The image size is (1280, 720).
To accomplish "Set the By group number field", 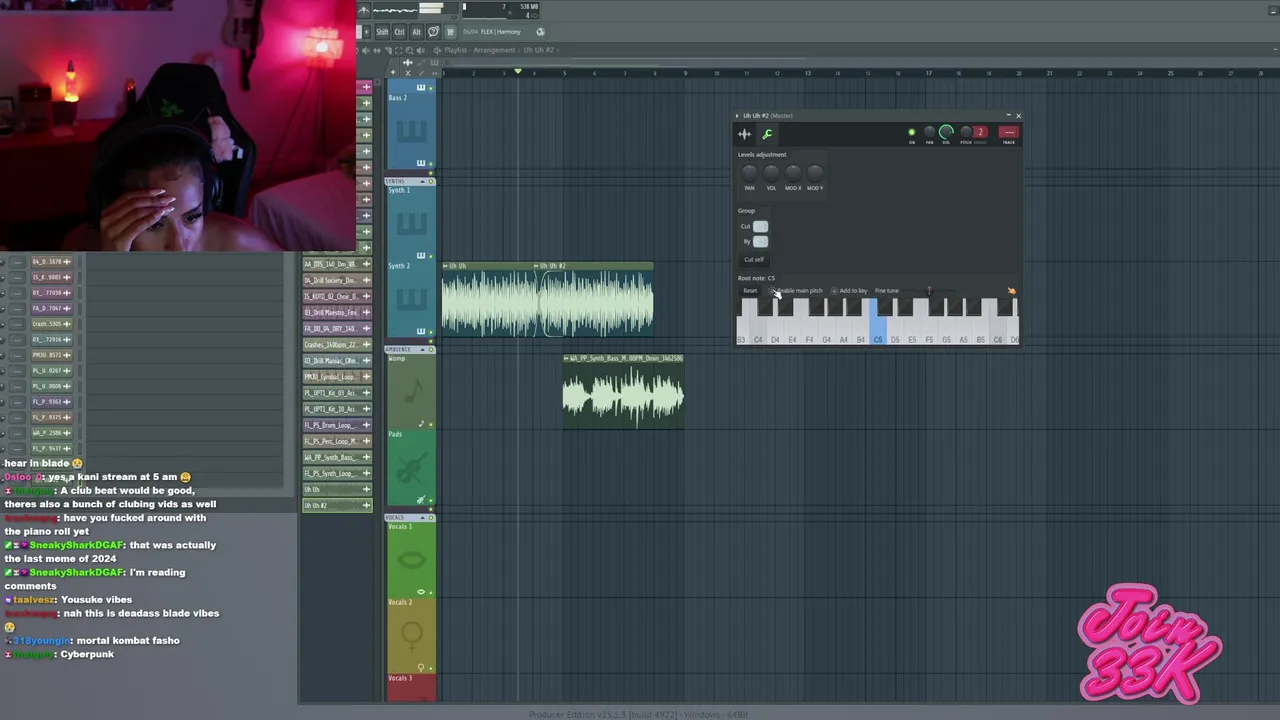I will click(x=760, y=242).
